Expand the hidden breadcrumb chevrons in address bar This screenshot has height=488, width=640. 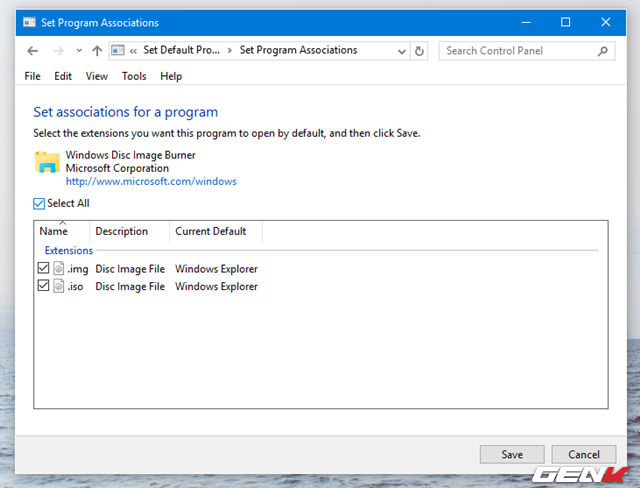tap(133, 51)
